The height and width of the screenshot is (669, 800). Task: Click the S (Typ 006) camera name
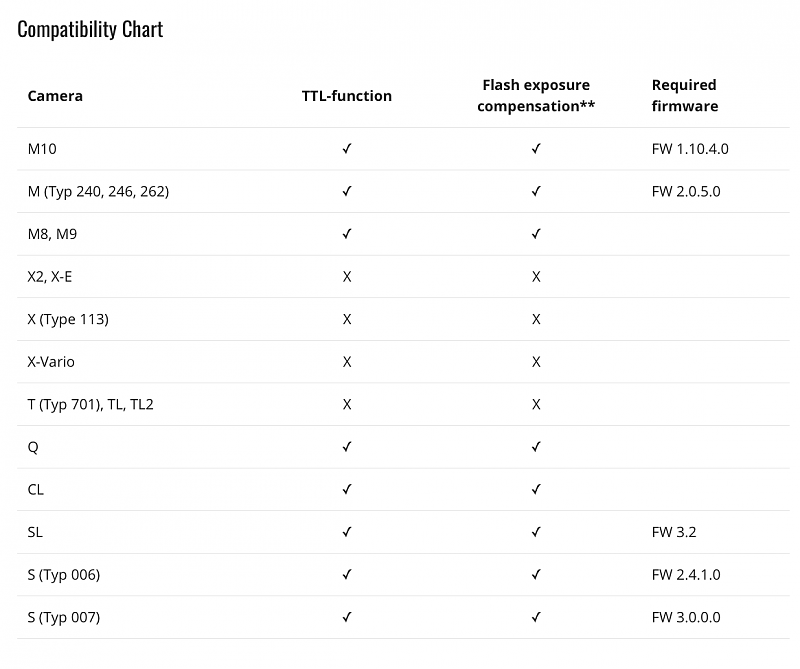[64, 575]
